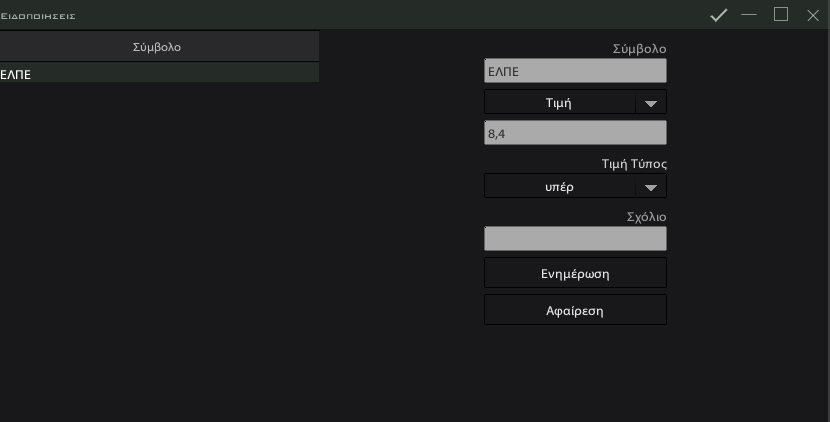Open the Τιμή dropdown
The width and height of the screenshot is (830, 422).
point(575,102)
